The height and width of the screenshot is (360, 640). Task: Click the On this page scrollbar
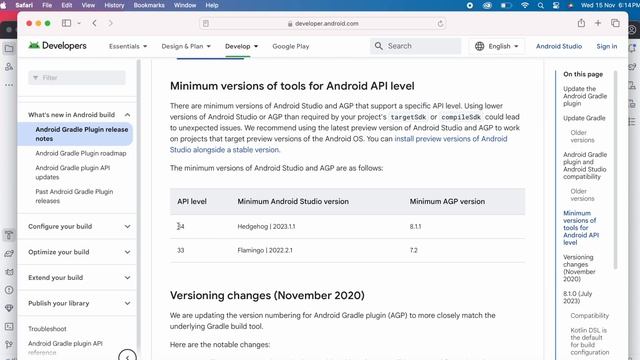click(x=616, y=169)
